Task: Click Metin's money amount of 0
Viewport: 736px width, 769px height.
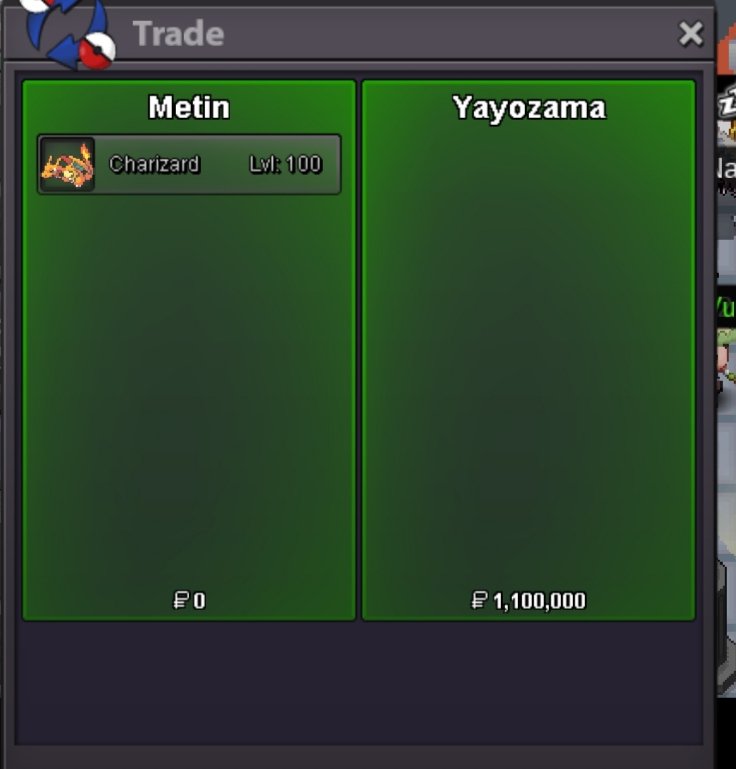Action: click(199, 601)
